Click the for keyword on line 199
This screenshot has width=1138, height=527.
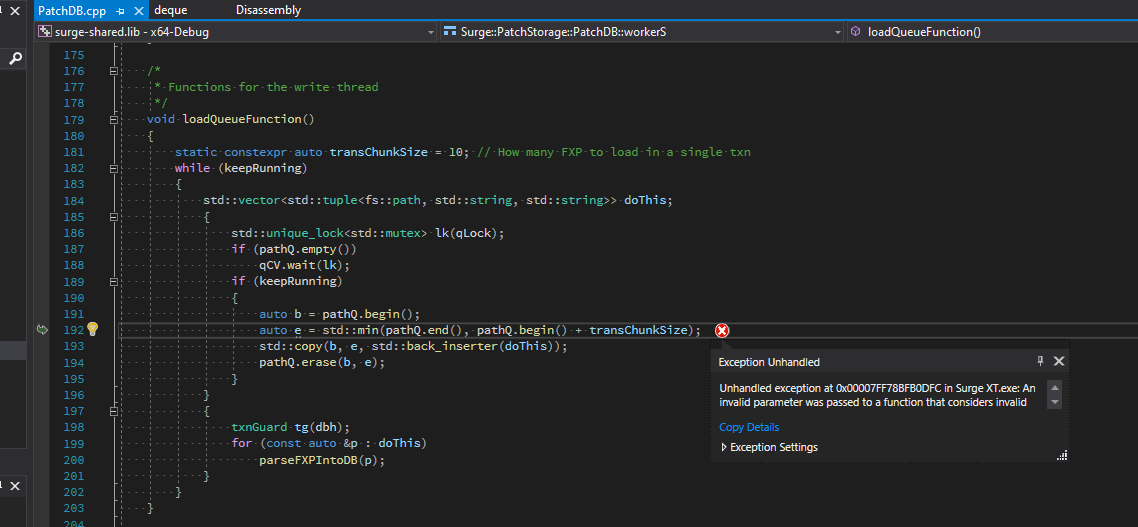[x=242, y=443]
